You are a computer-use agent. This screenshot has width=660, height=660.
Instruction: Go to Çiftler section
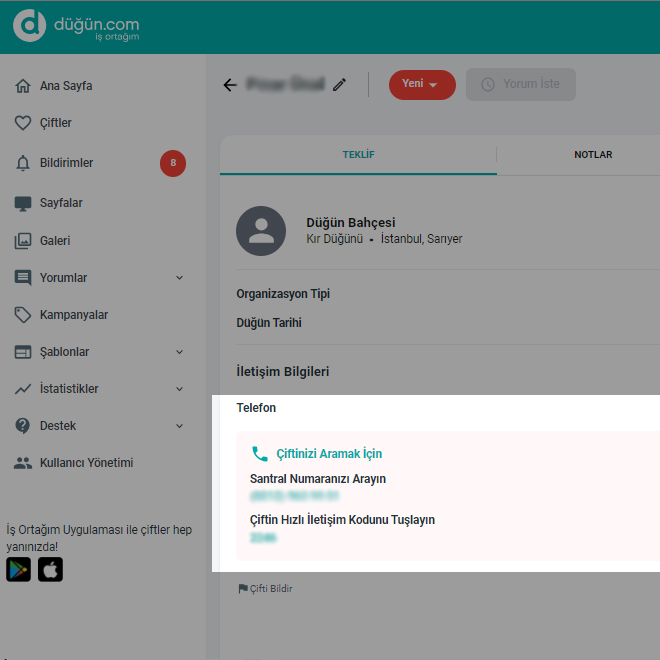pyautogui.click(x=56, y=123)
